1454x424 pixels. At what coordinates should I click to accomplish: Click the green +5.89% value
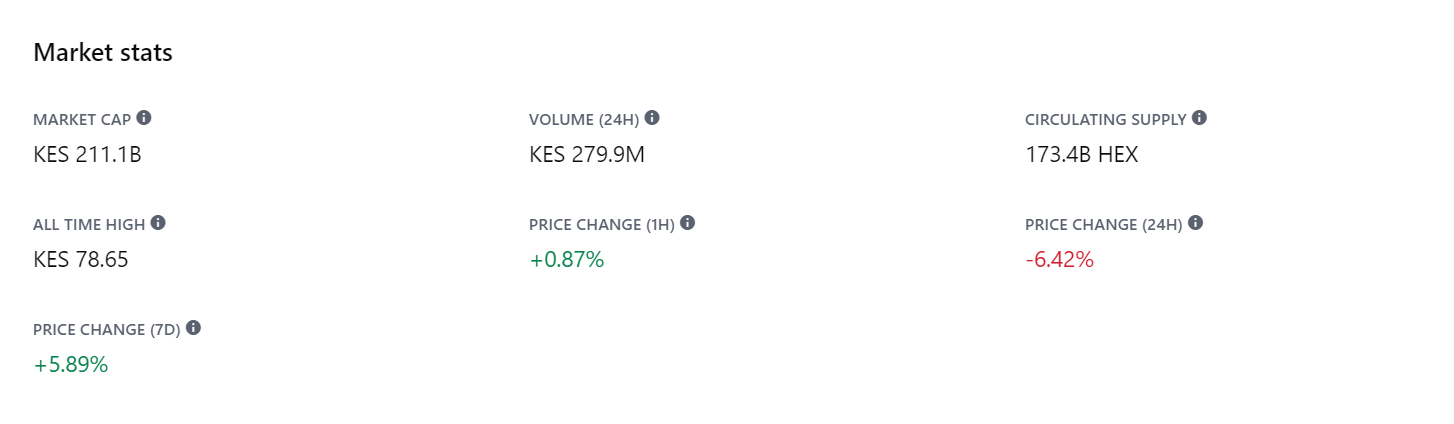click(71, 365)
